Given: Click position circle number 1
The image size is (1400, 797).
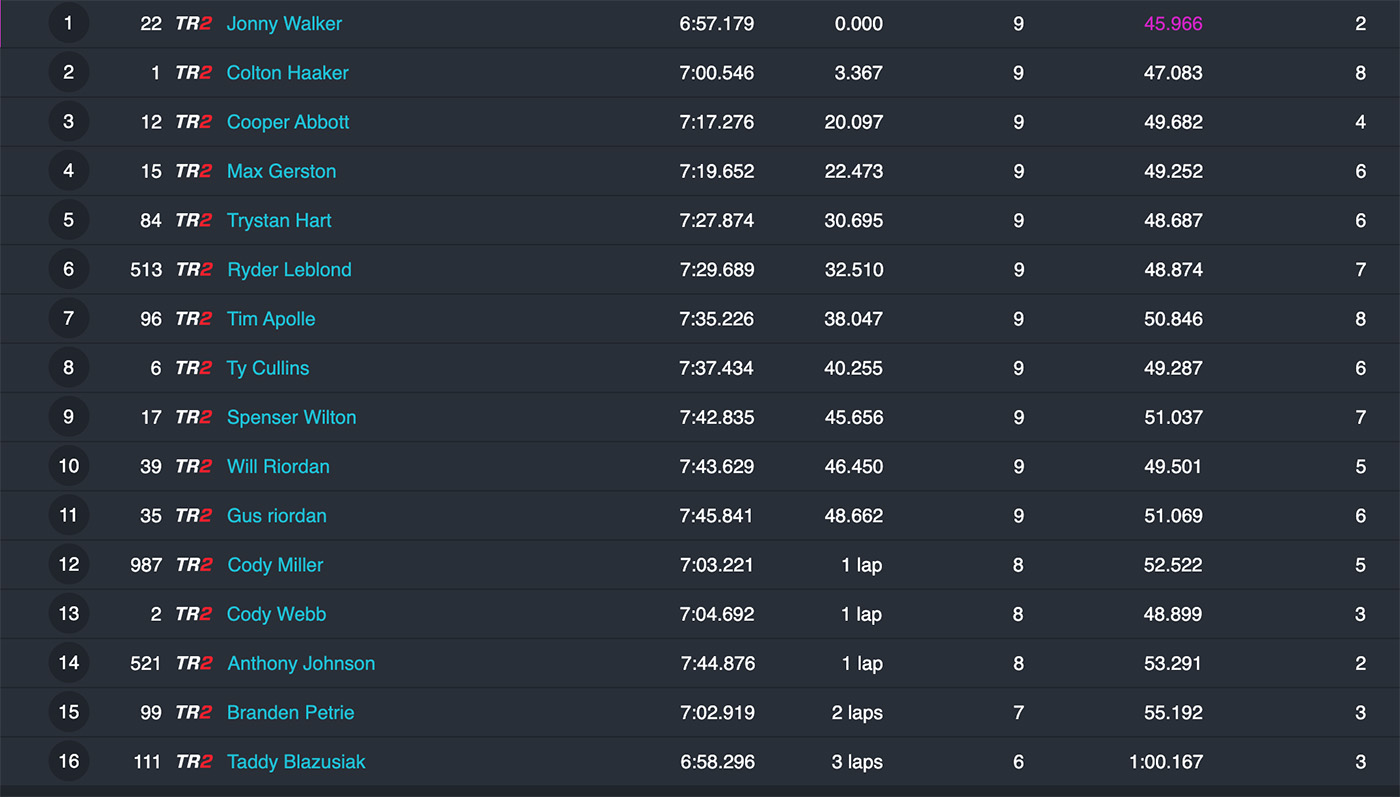Looking at the screenshot, I should pyautogui.click(x=68, y=23).
